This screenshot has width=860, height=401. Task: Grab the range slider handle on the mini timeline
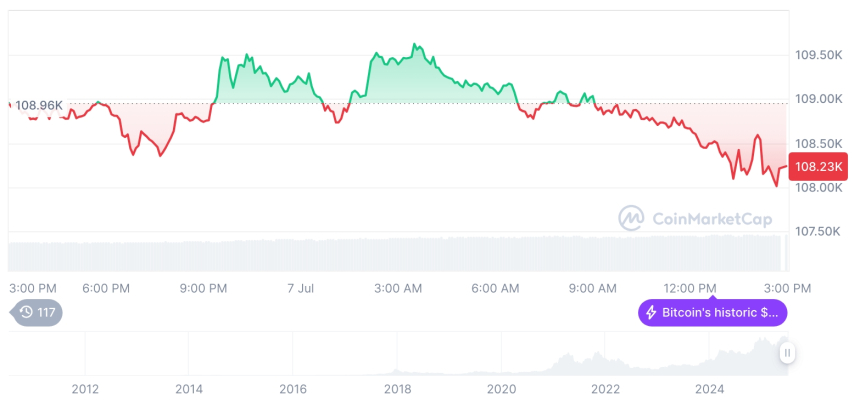(x=788, y=352)
